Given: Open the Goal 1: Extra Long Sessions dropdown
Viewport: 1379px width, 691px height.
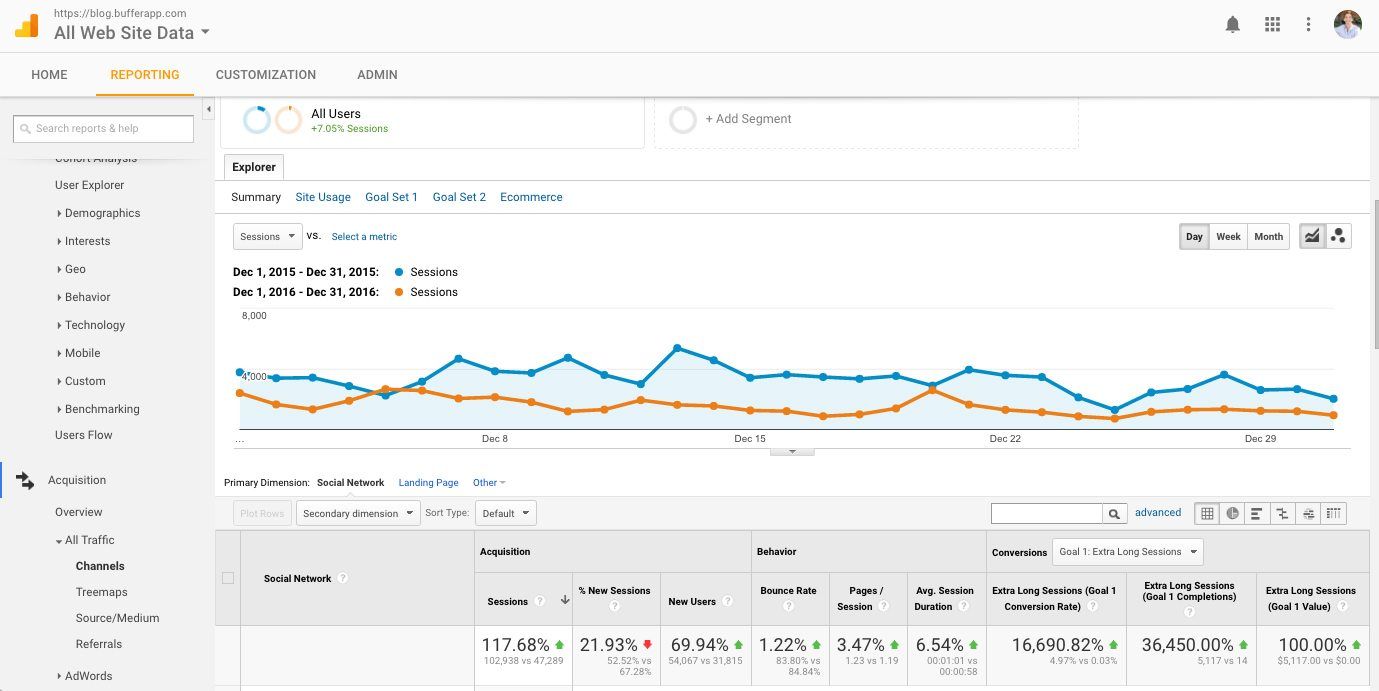Looking at the screenshot, I should tap(1127, 551).
